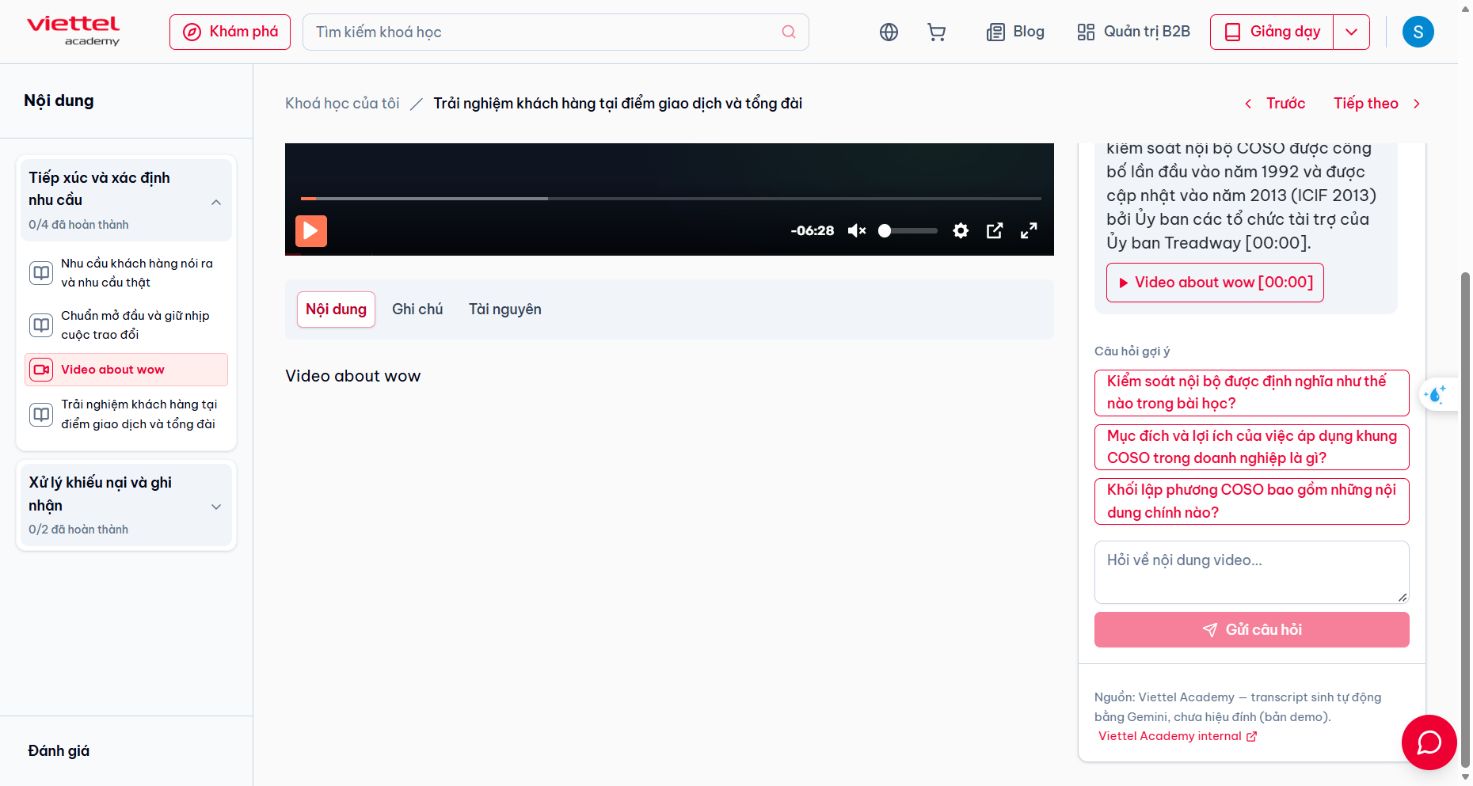Click the Khám phá button
The image size is (1473, 786).
[x=230, y=32]
